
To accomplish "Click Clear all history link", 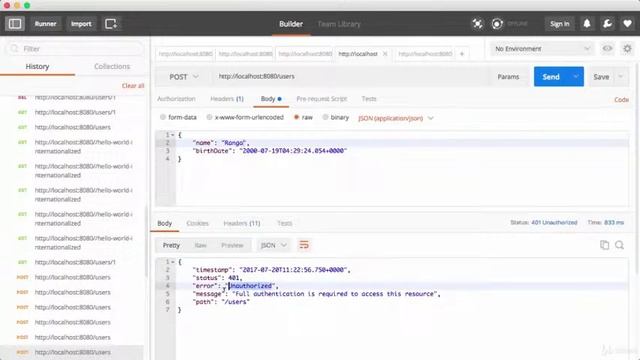I will 133,86.
